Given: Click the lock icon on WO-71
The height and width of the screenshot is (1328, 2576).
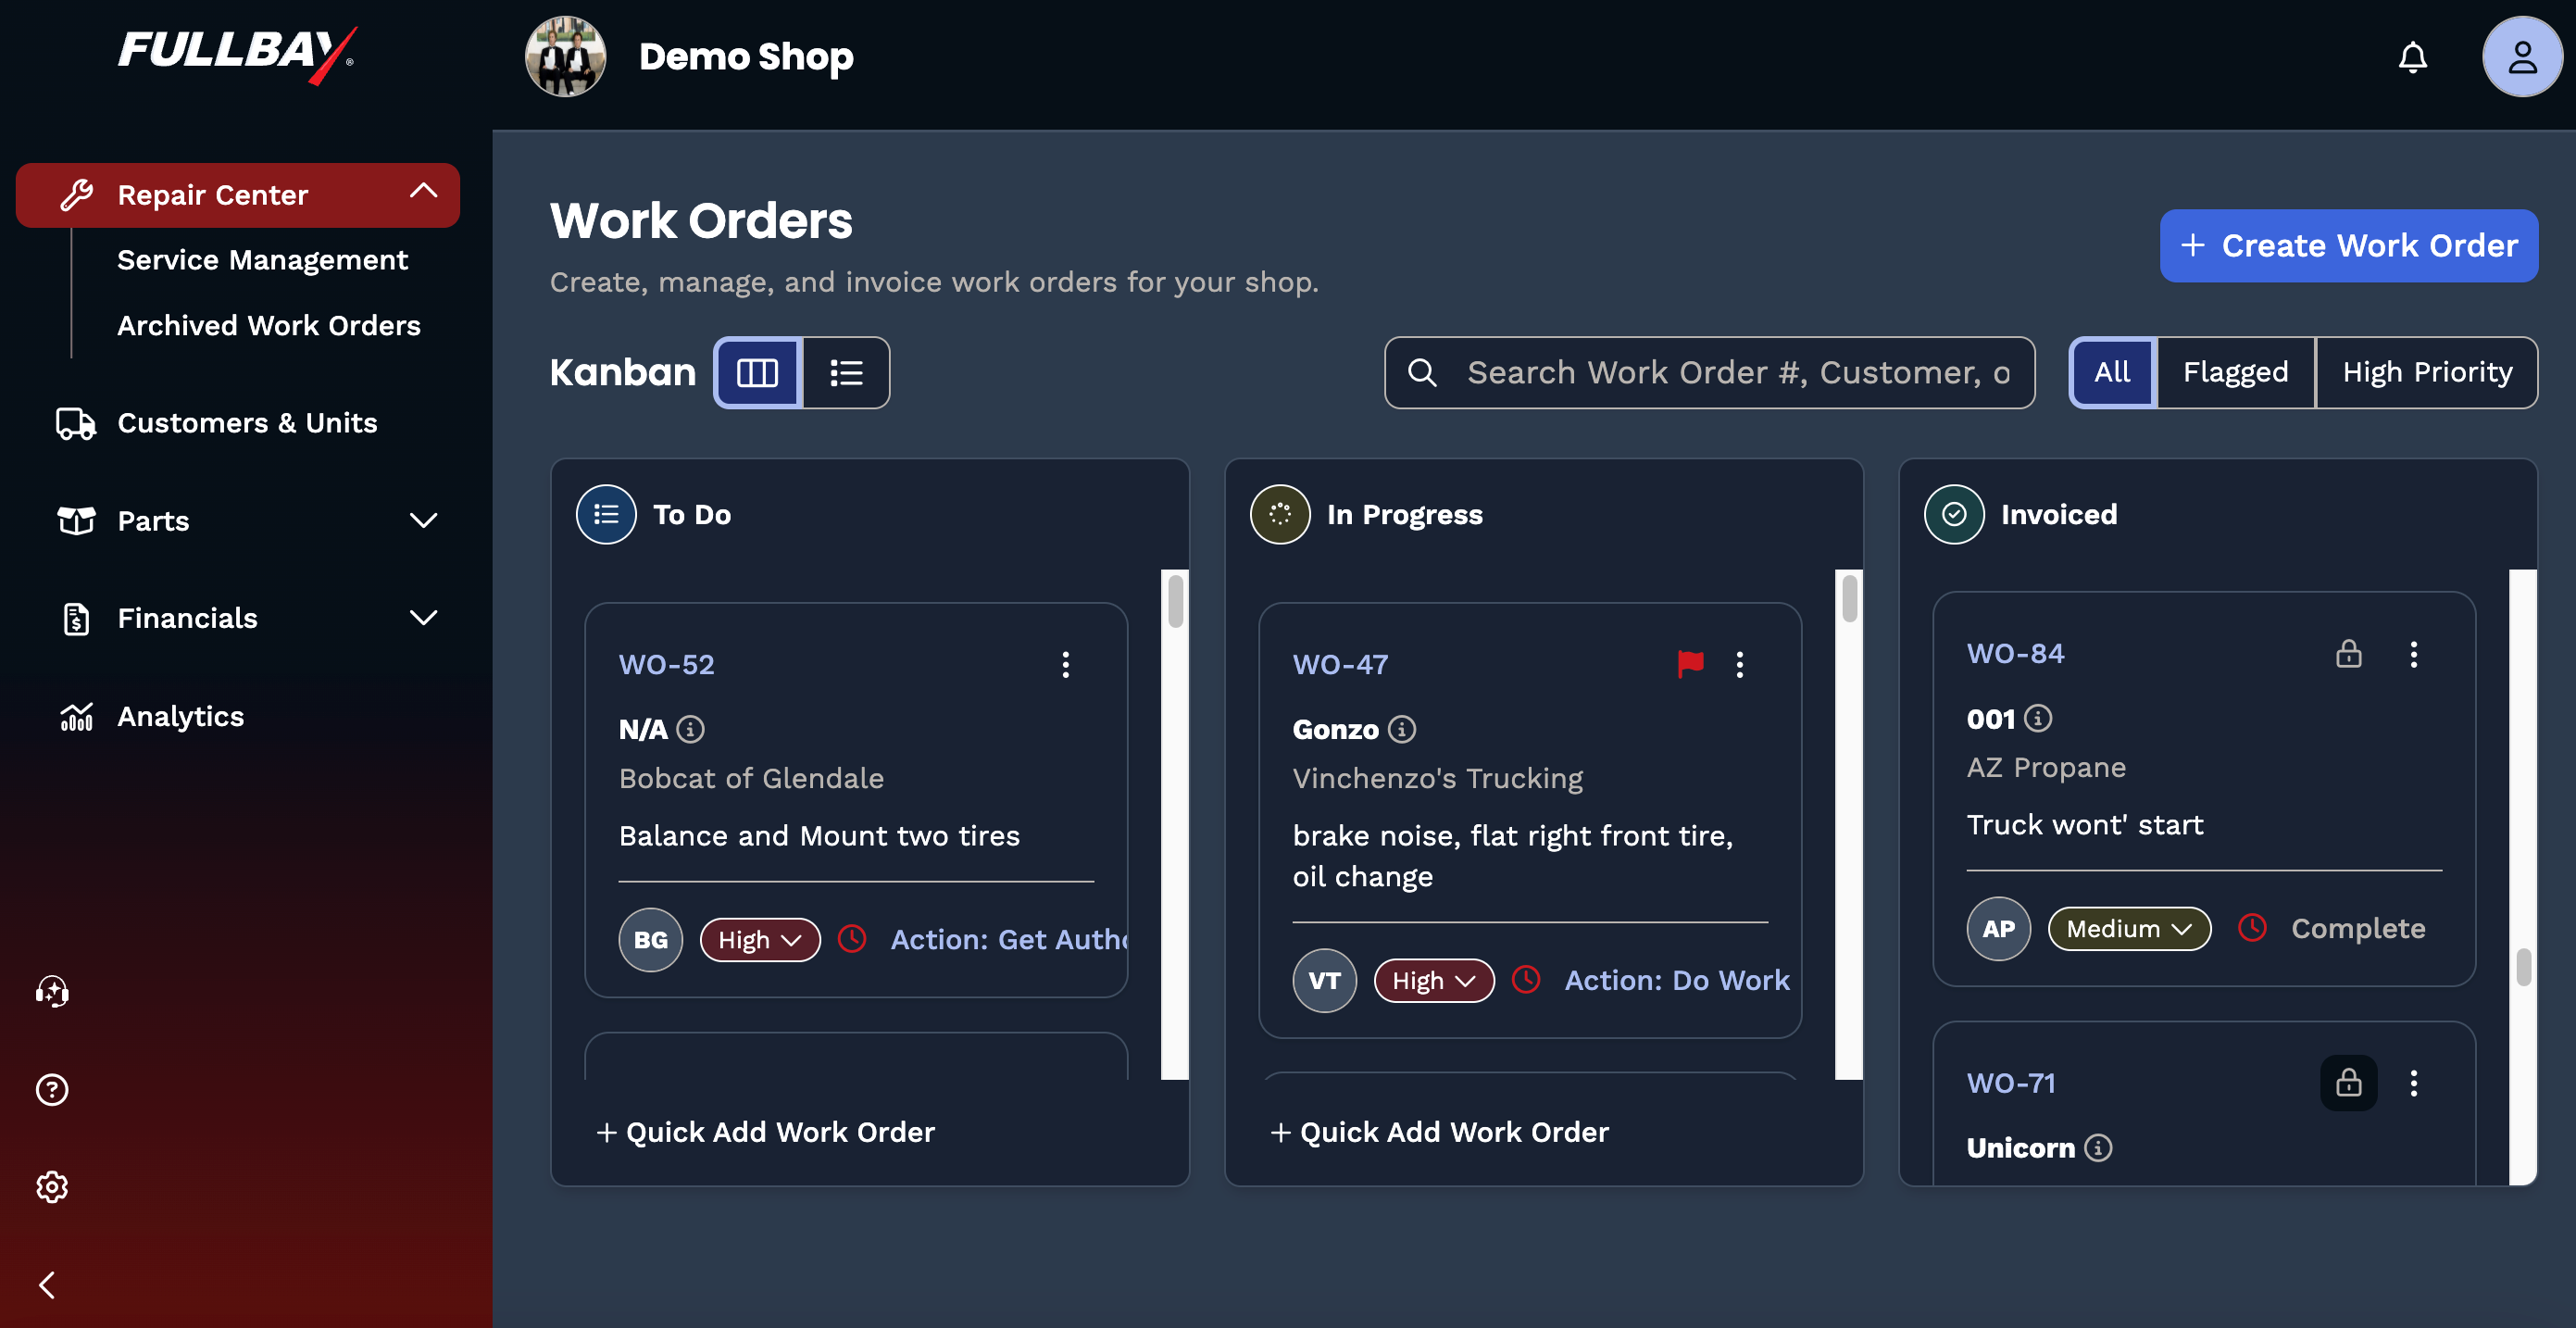Looking at the screenshot, I should tap(2349, 1083).
